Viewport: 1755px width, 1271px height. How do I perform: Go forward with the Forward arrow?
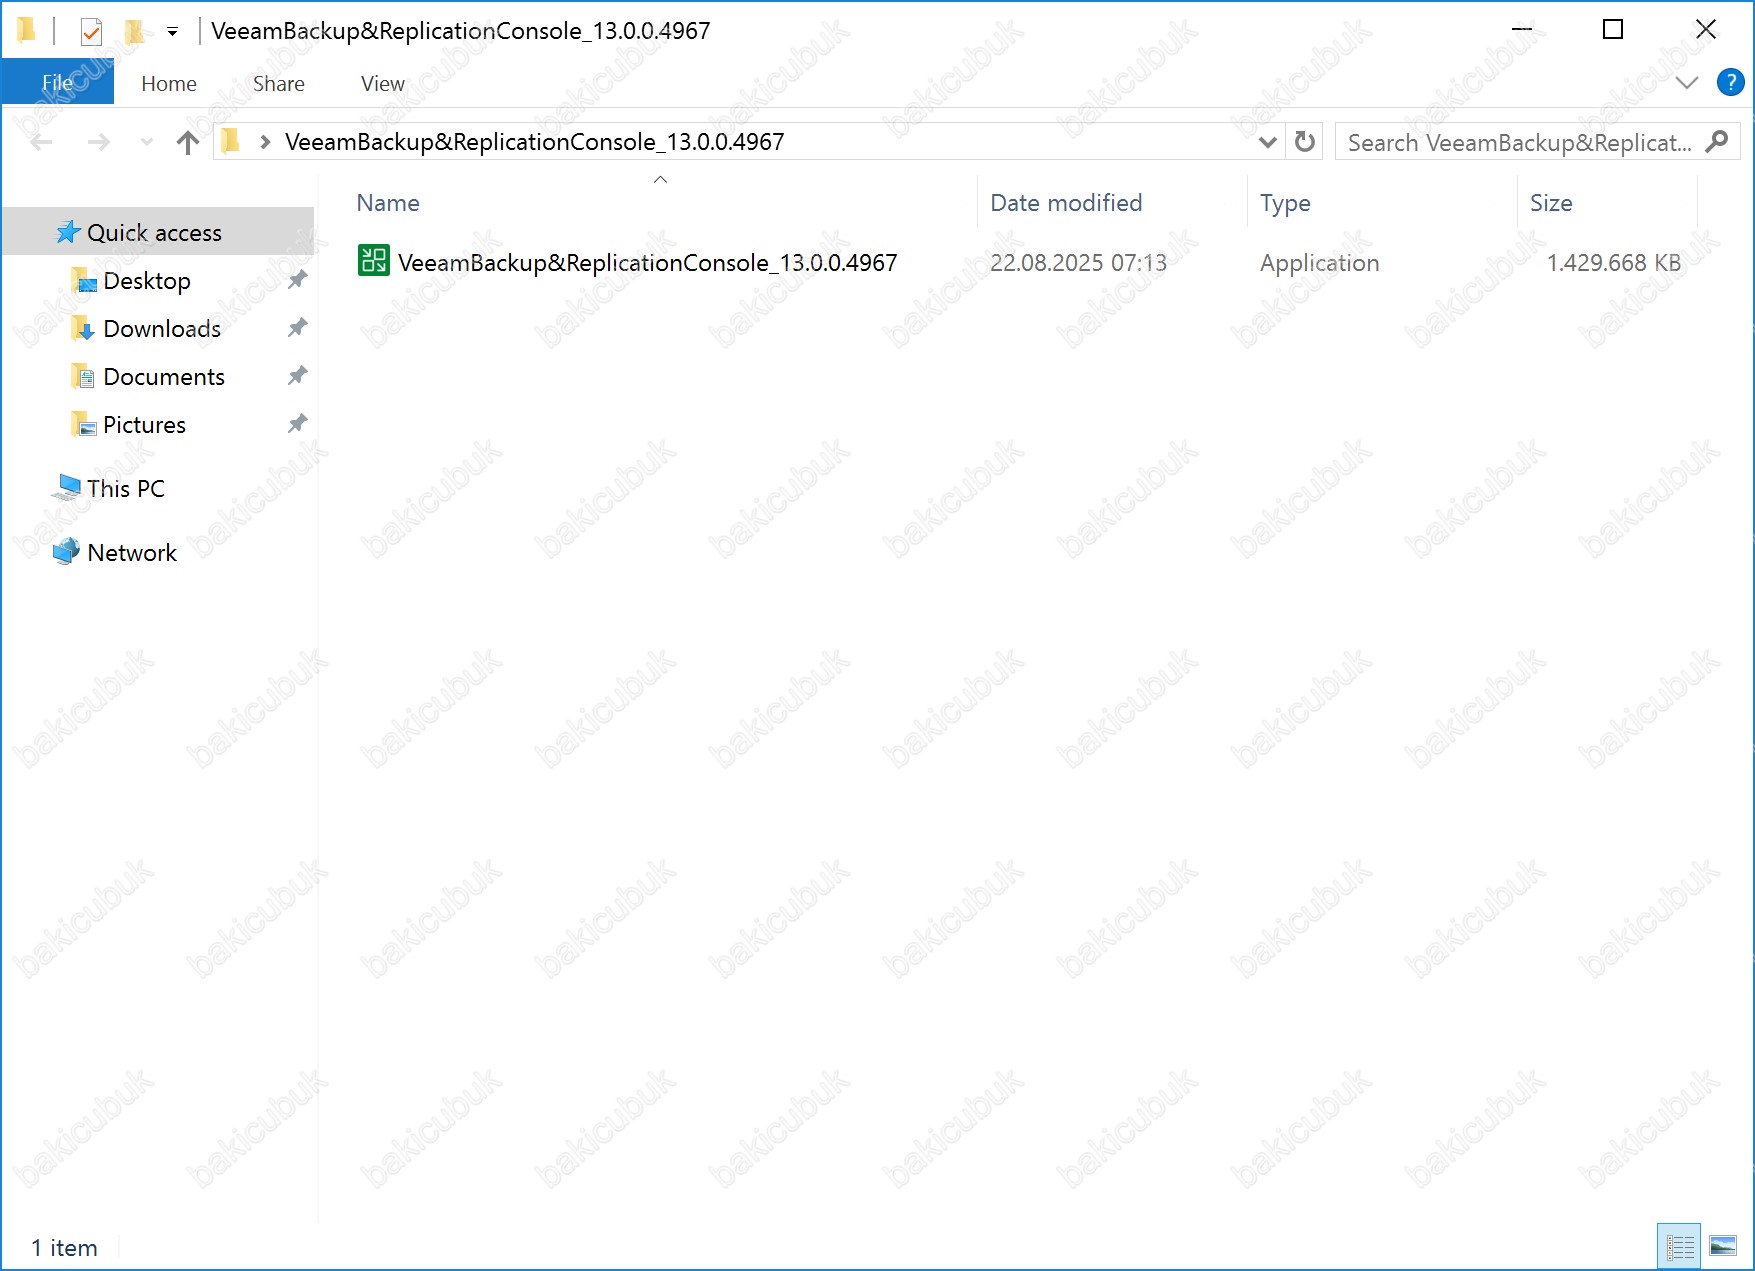(x=98, y=142)
